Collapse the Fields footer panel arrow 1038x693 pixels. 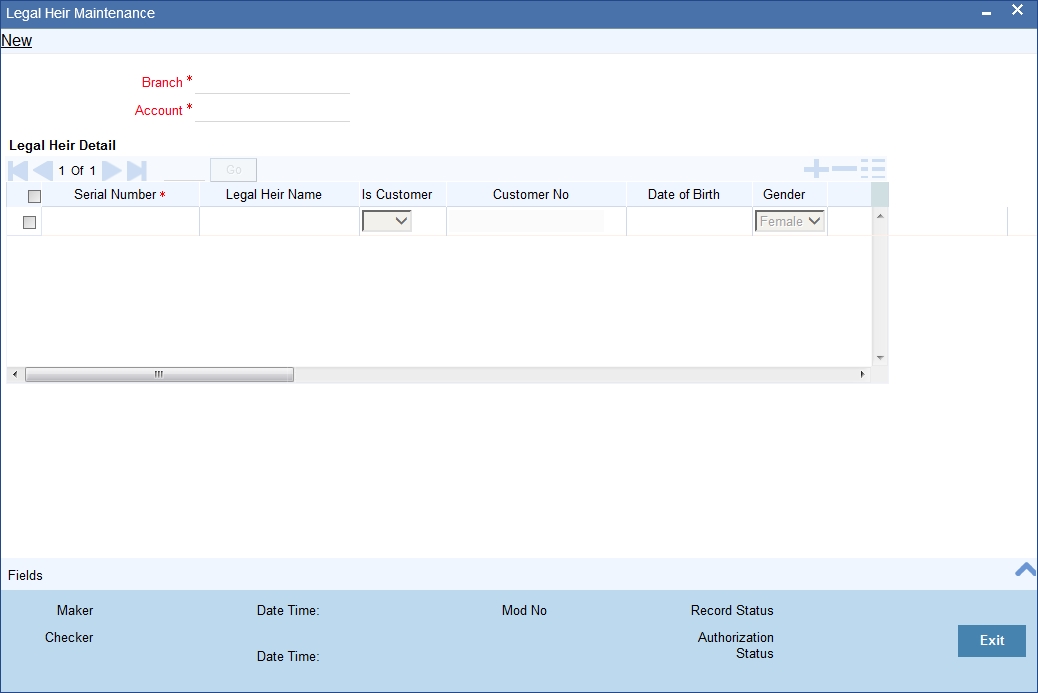(x=1025, y=570)
